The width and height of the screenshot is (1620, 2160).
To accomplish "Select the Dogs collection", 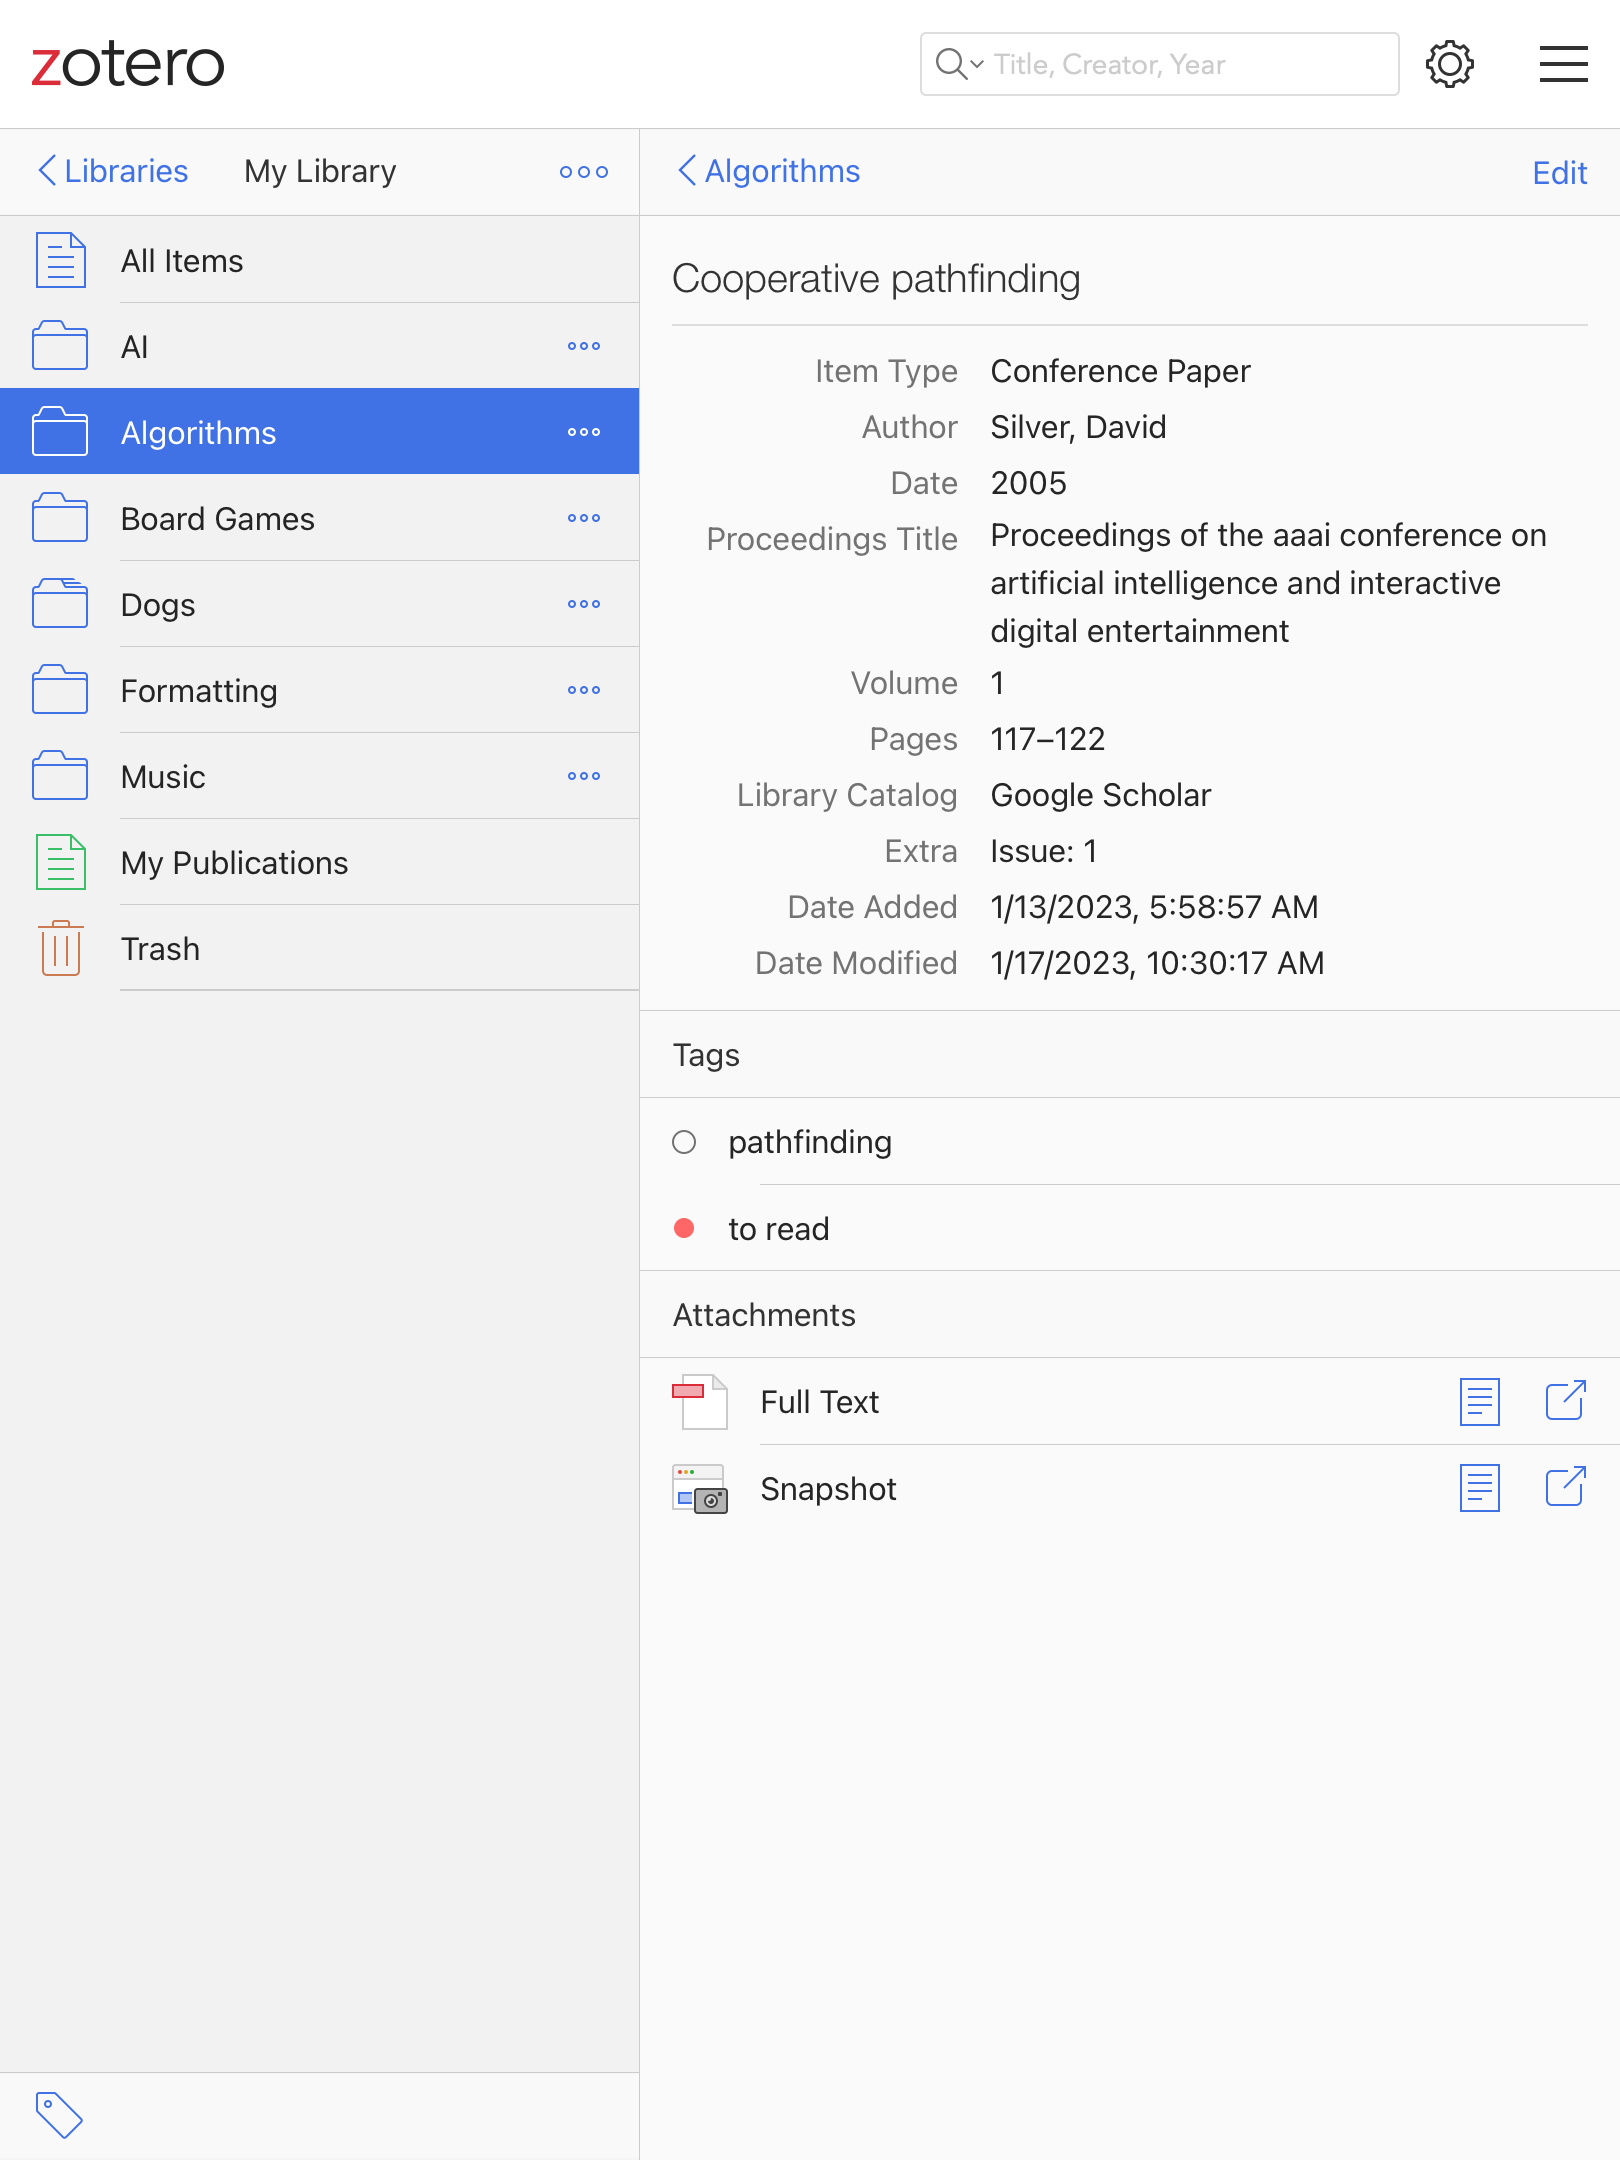I will (158, 605).
